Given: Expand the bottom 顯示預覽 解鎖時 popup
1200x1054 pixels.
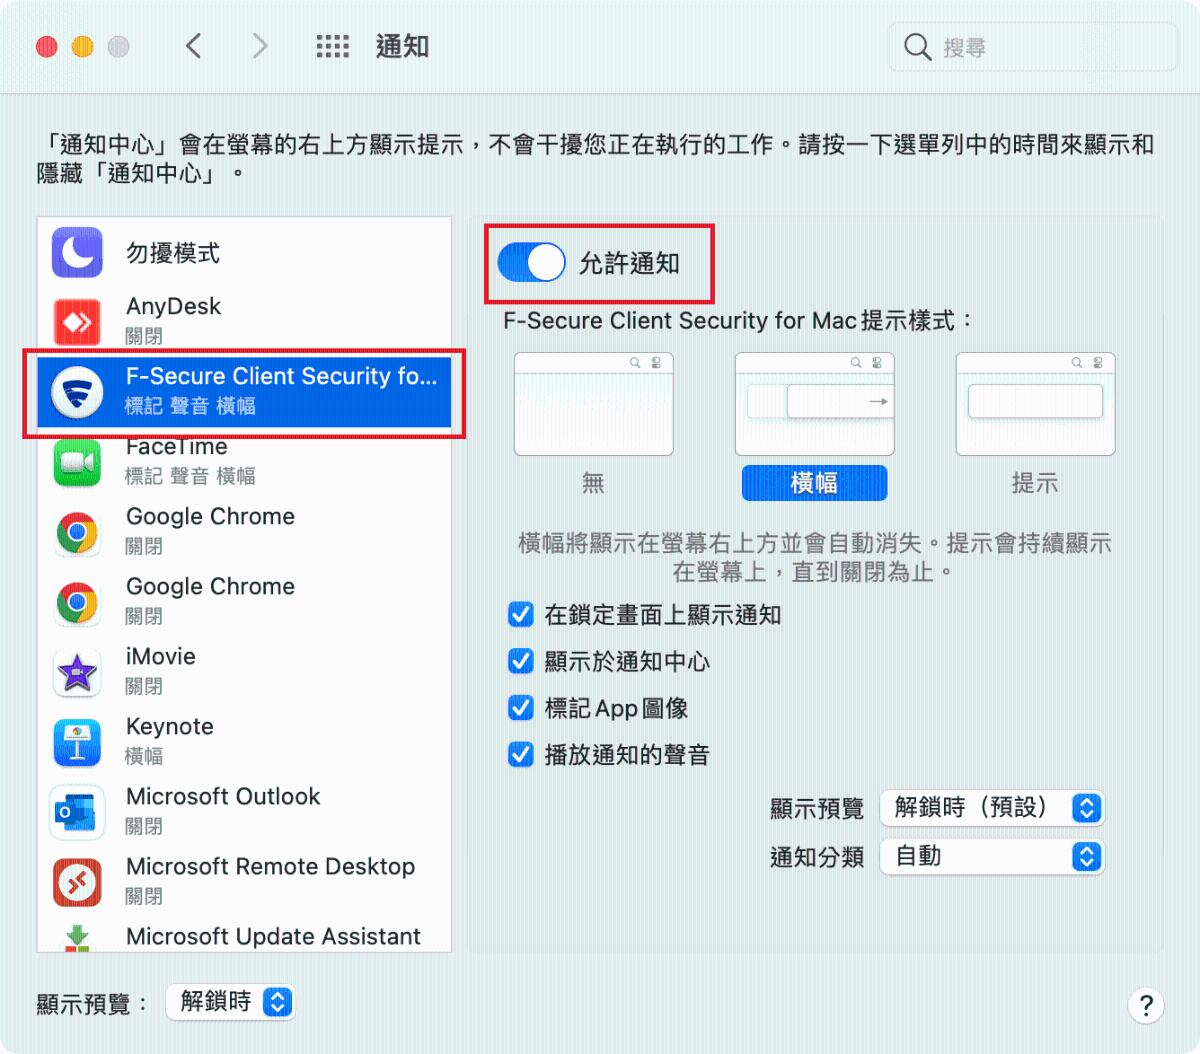Looking at the screenshot, I should click(x=230, y=1001).
